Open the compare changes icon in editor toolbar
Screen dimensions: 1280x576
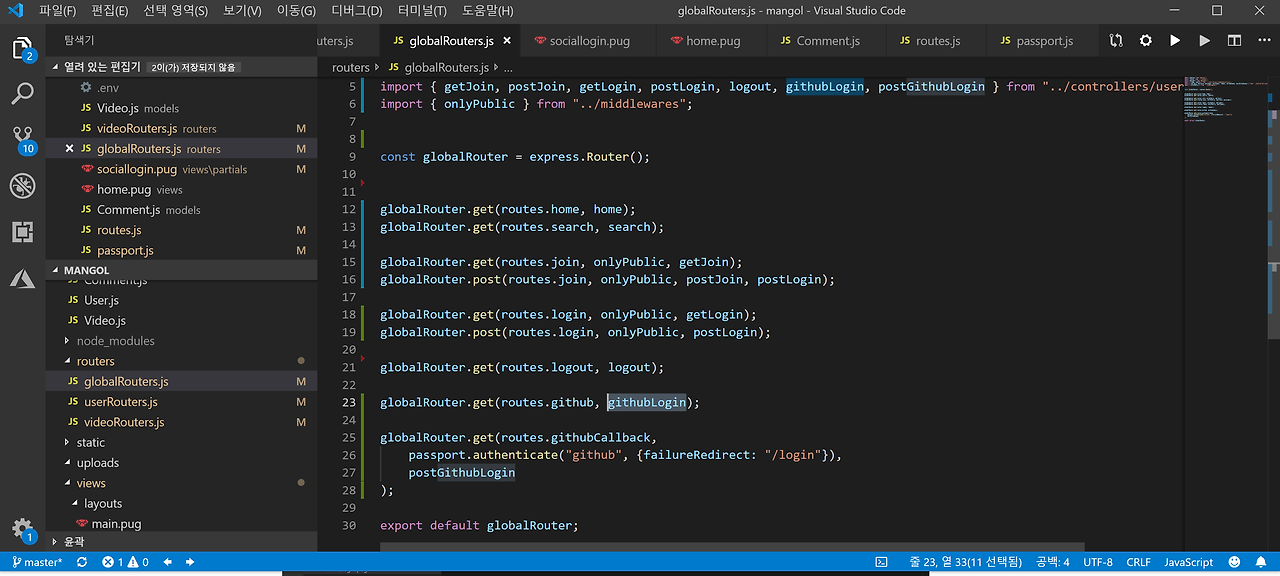point(1116,41)
